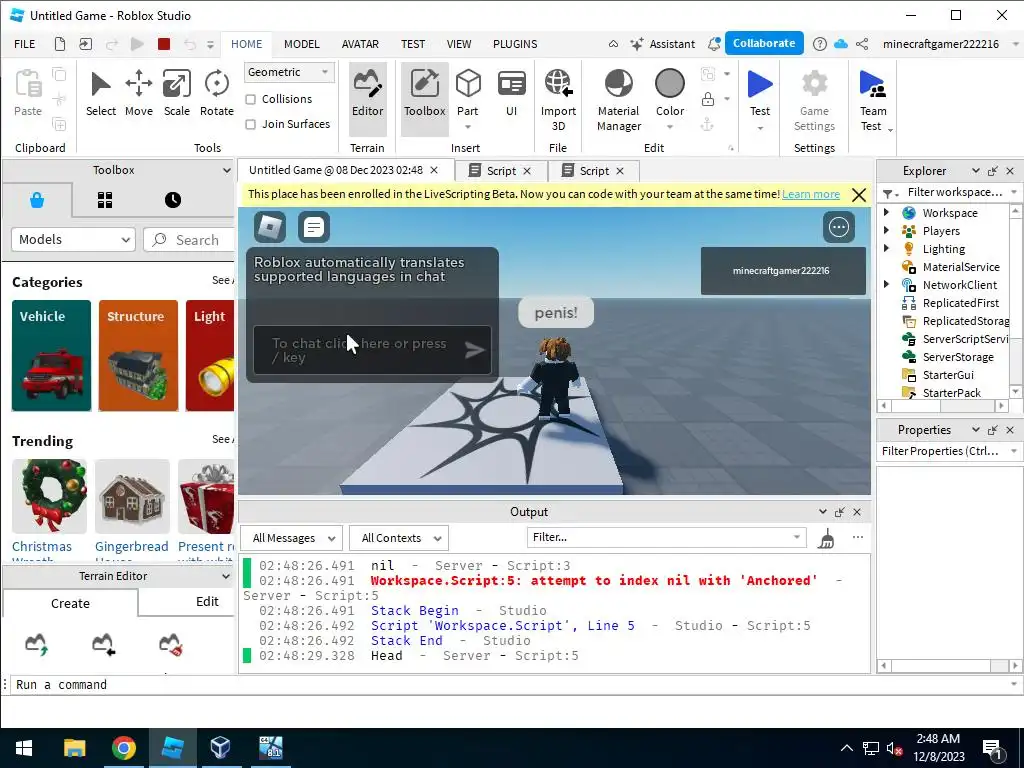Enable the Collisions checkbox
The image size is (1024, 768).
250,99
